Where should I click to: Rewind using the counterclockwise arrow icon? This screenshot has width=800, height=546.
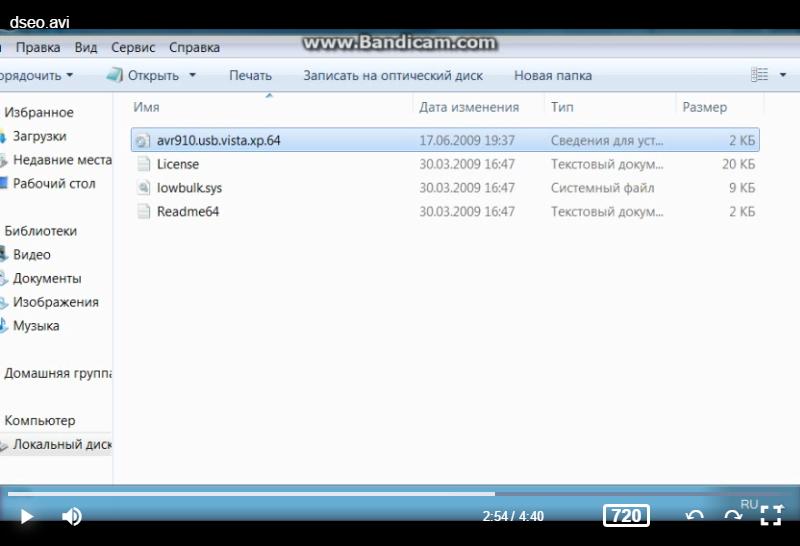pos(694,516)
